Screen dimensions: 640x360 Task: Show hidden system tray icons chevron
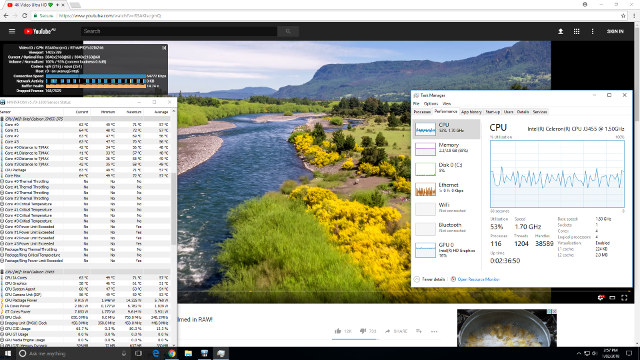(x=578, y=353)
